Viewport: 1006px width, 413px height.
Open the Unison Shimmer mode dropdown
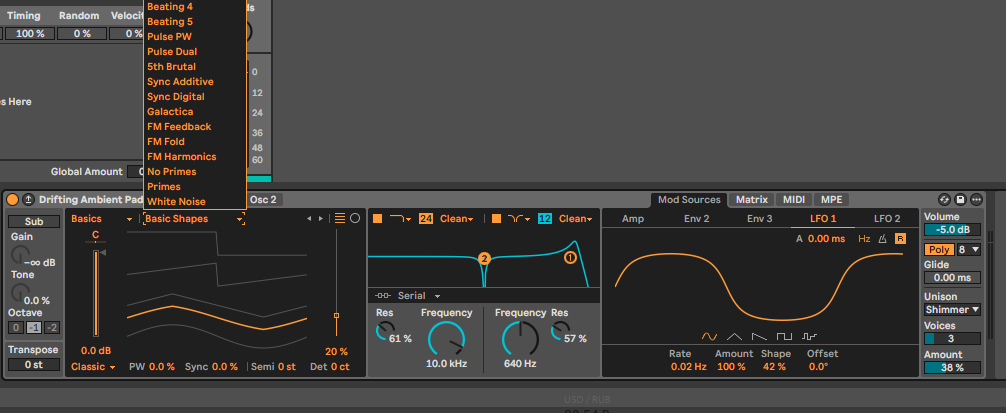pos(952,310)
